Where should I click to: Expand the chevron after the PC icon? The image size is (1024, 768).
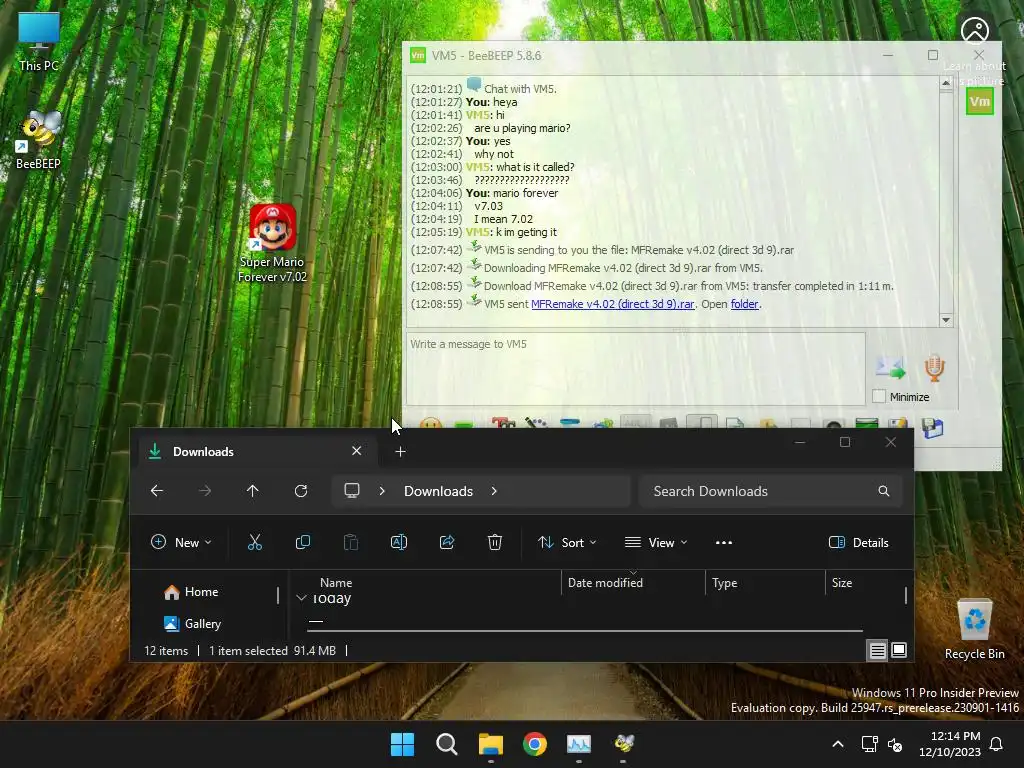(x=382, y=490)
